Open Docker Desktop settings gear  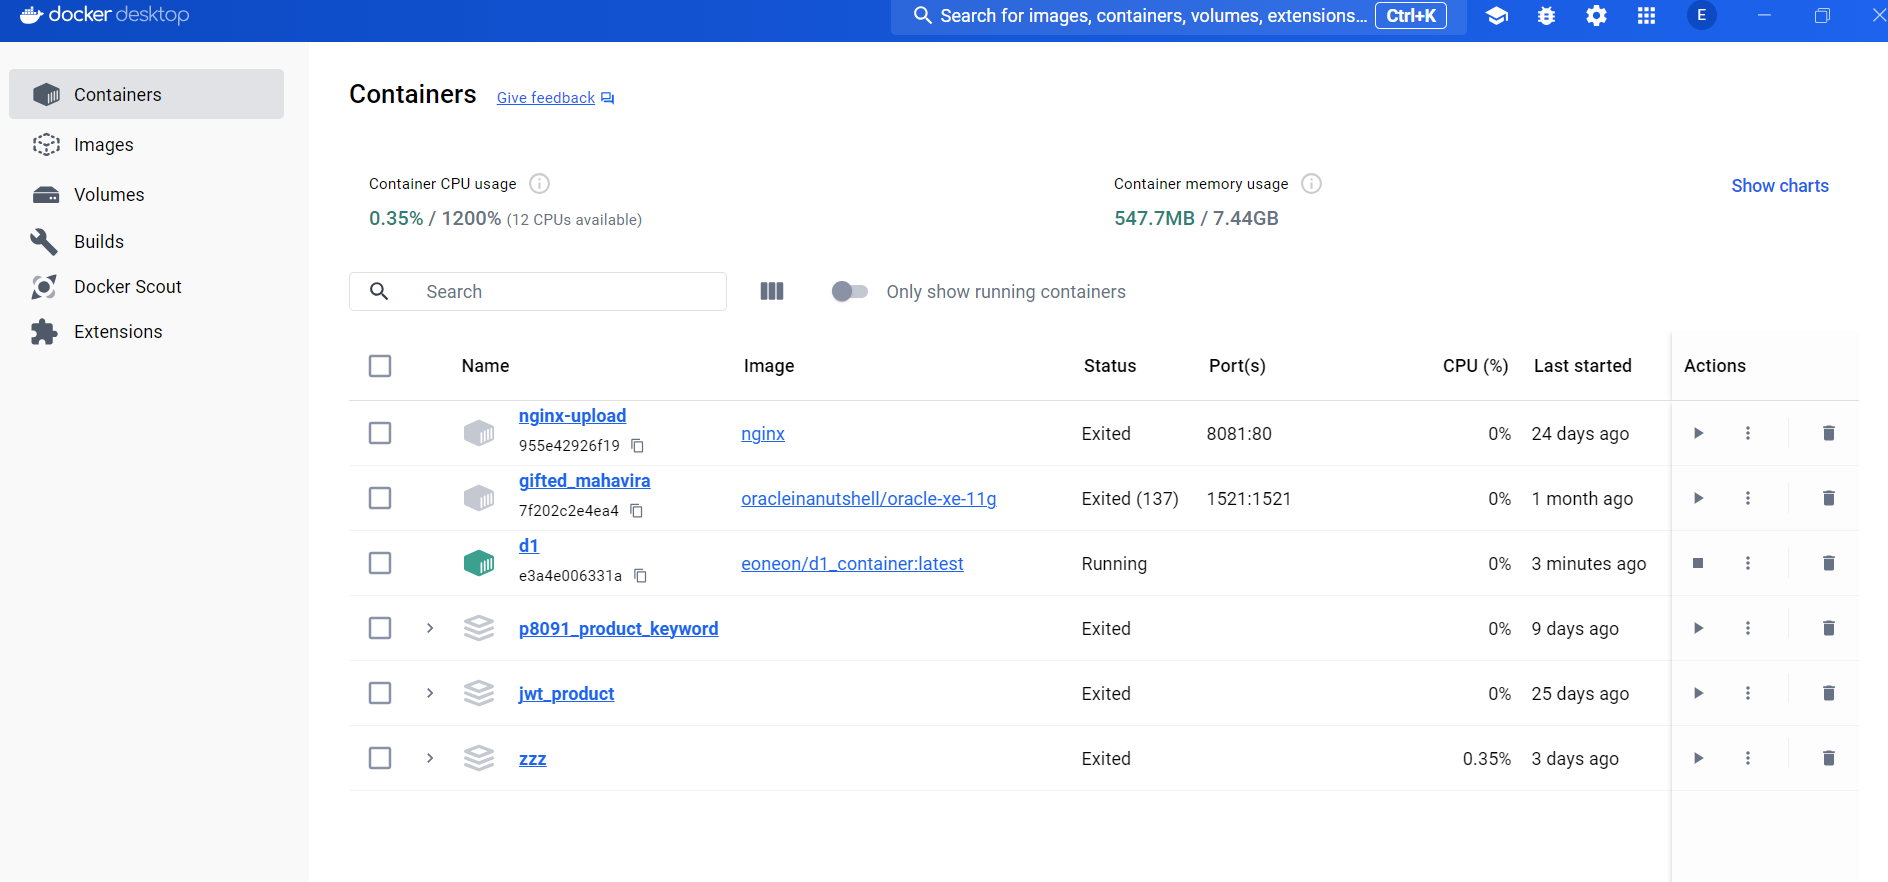(x=1596, y=16)
